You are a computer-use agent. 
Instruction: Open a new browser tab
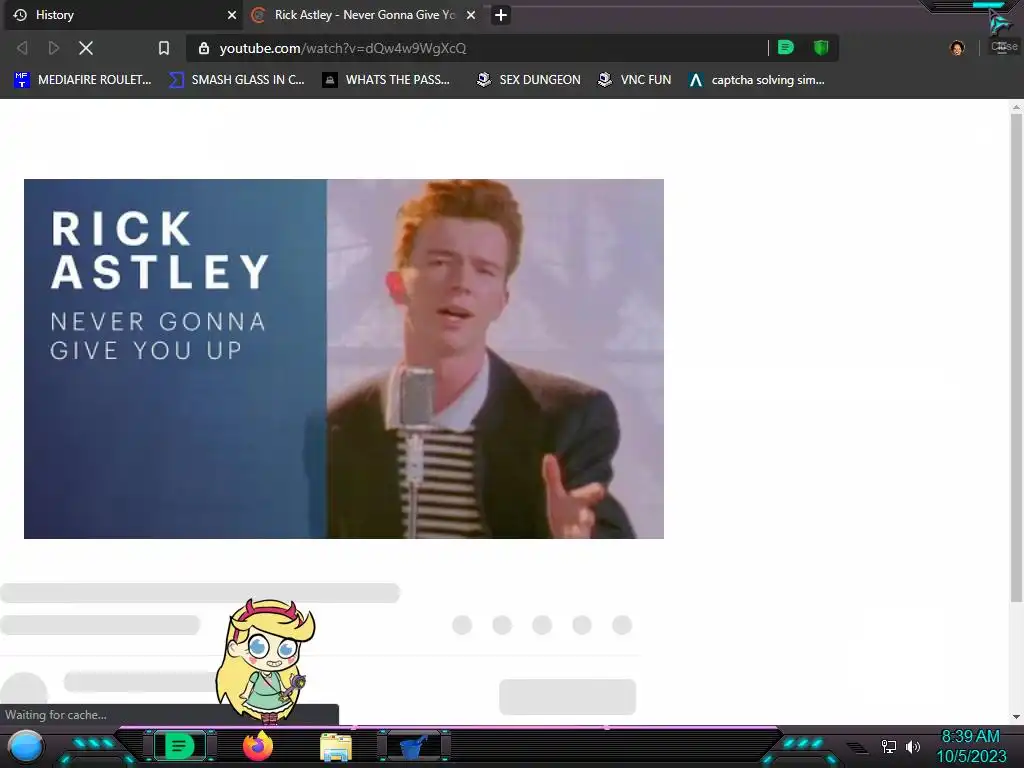tap(501, 15)
